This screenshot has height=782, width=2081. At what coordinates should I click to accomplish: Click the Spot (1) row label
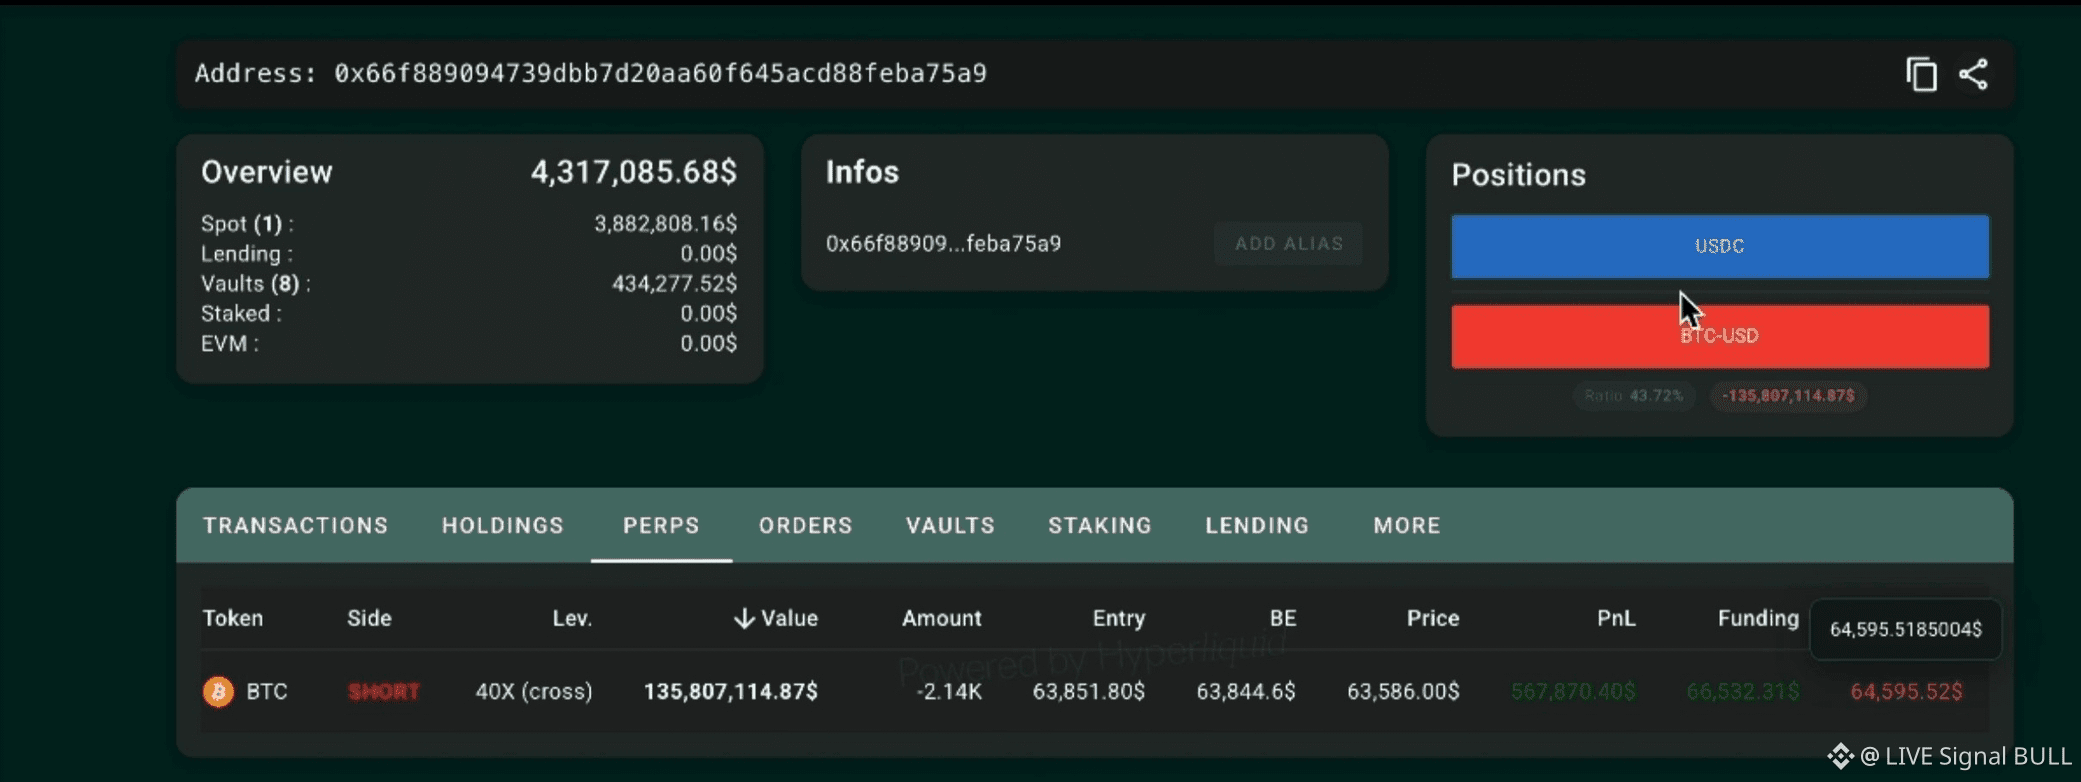click(247, 224)
